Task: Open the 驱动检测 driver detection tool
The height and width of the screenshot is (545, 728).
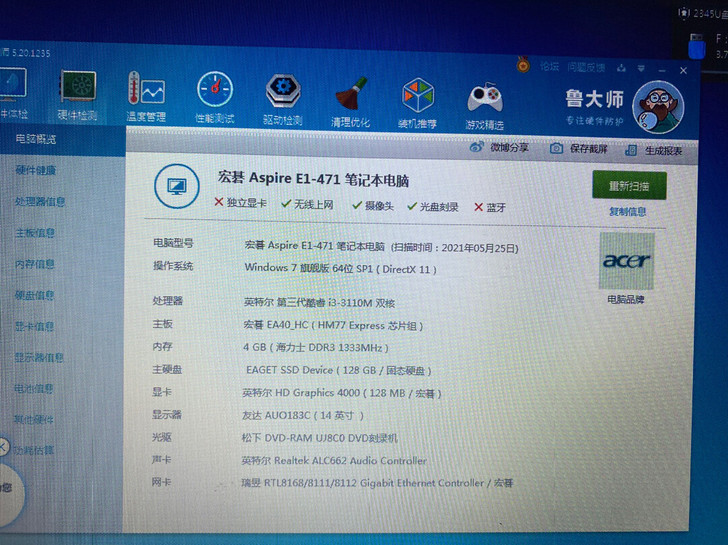Action: point(283,100)
